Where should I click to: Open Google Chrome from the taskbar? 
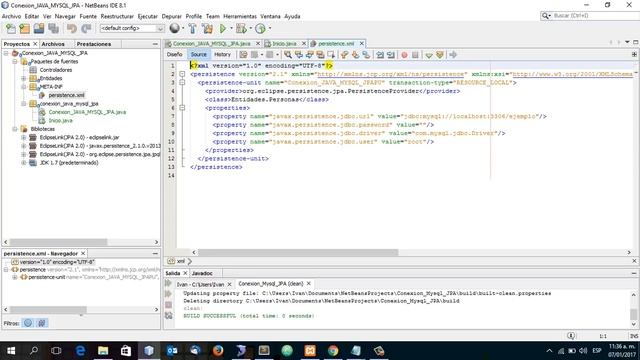coord(333,351)
